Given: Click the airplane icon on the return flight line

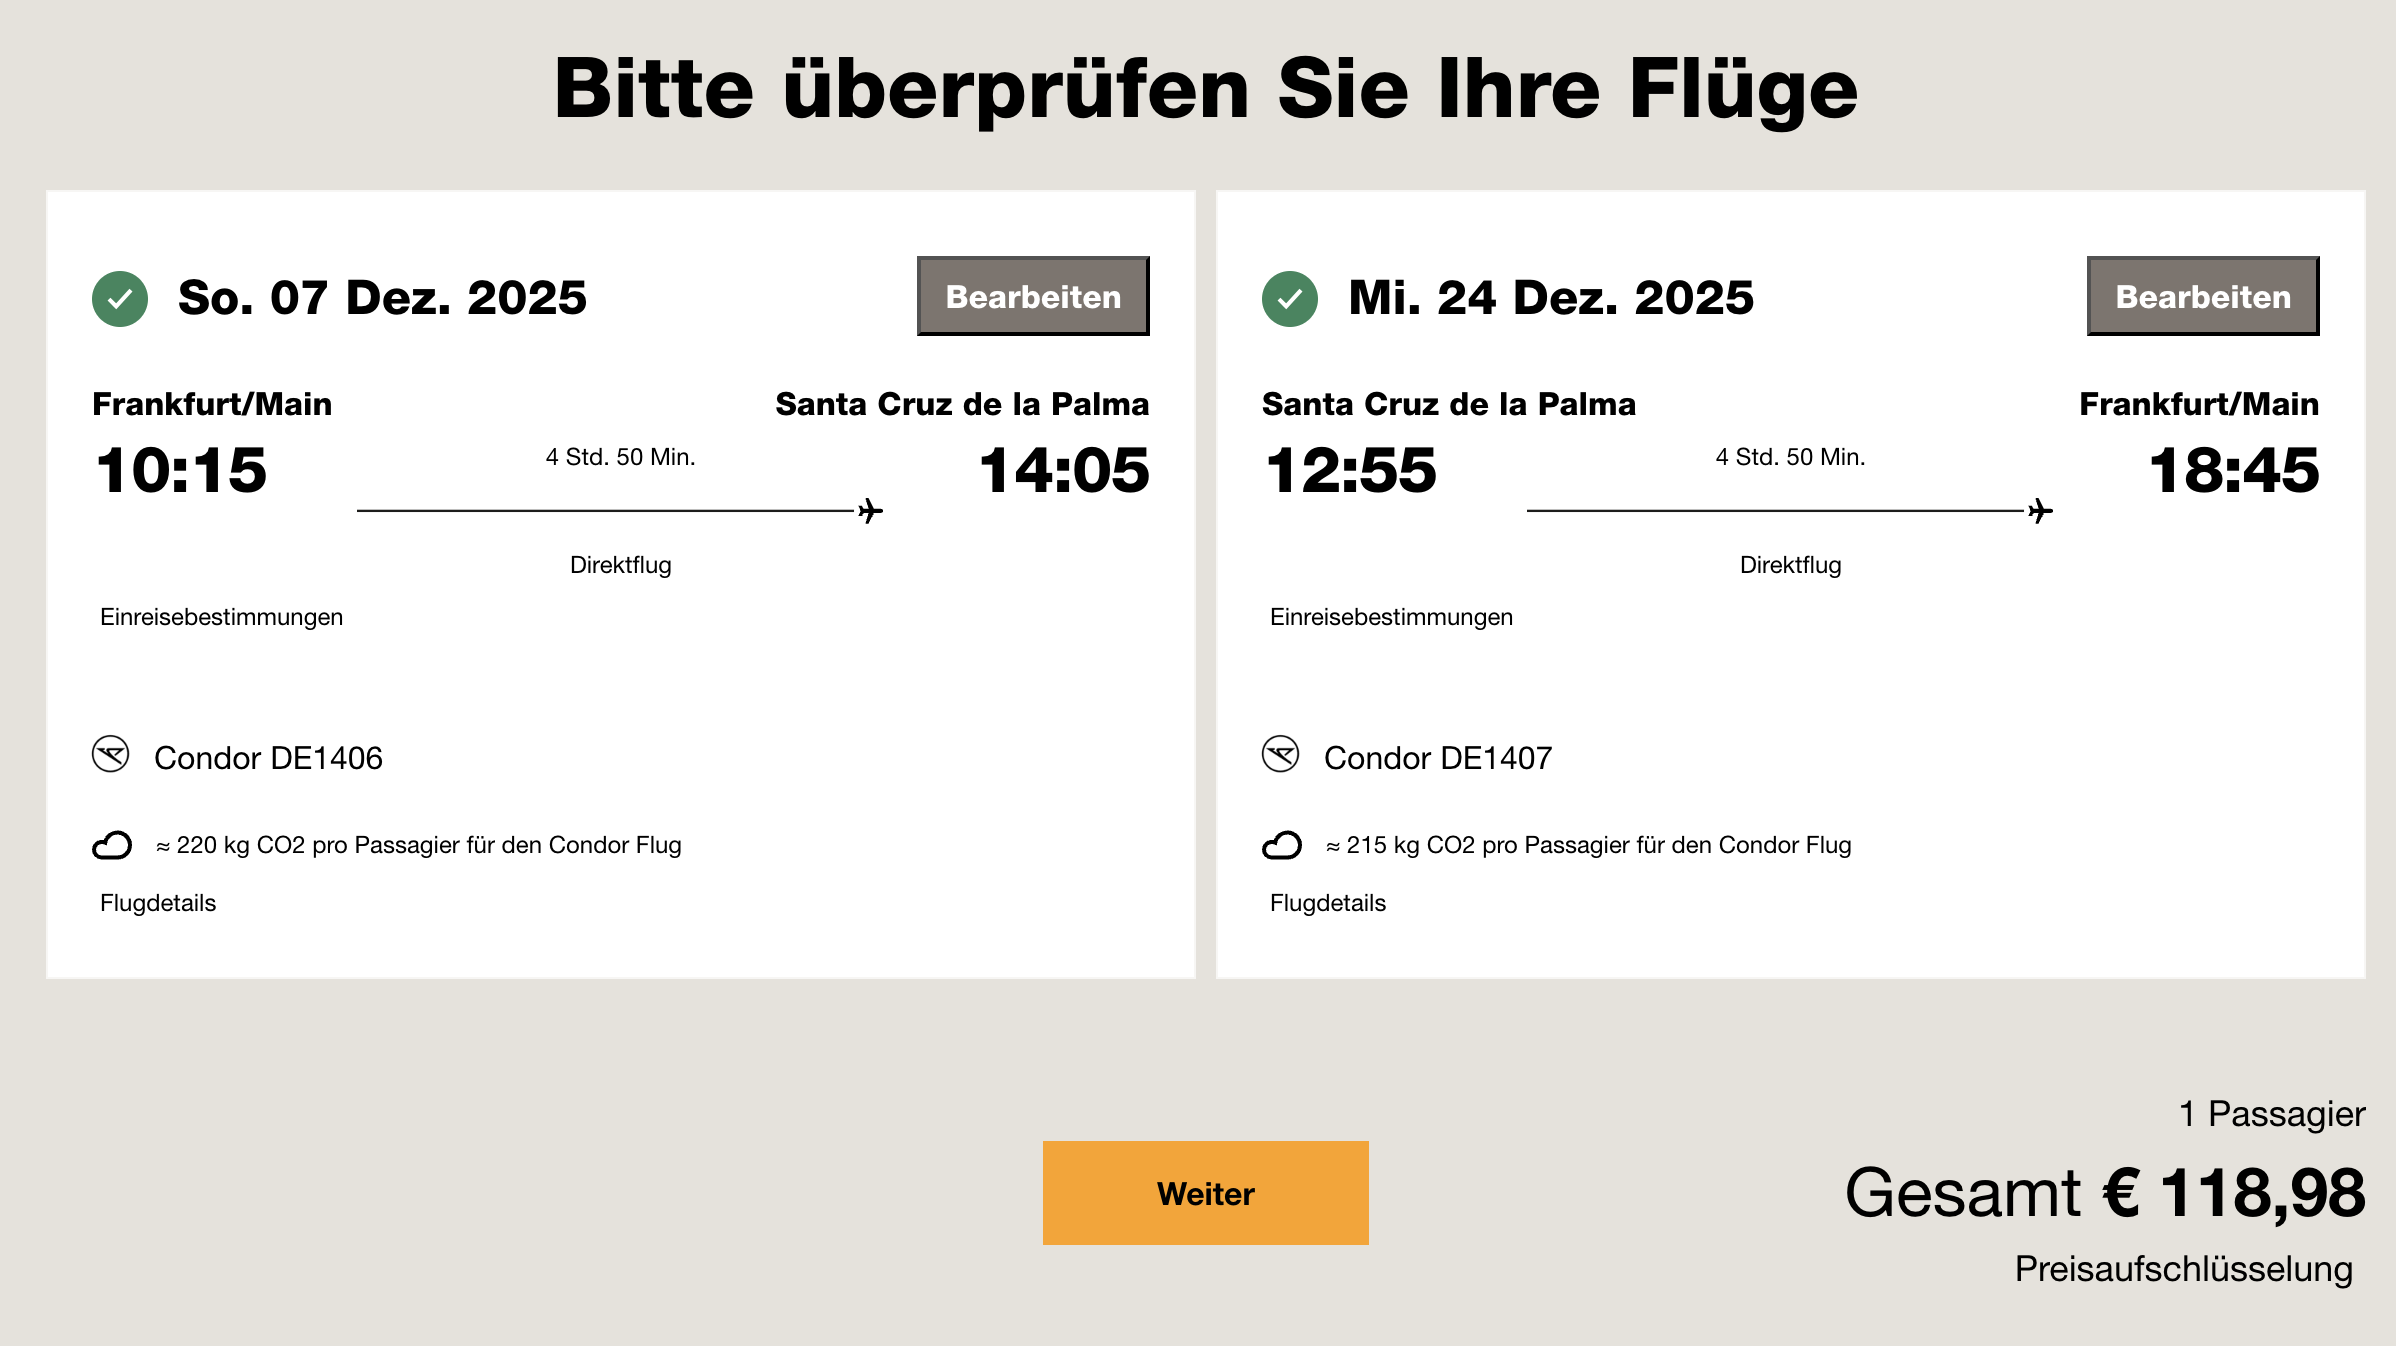Looking at the screenshot, I should click(x=2041, y=511).
